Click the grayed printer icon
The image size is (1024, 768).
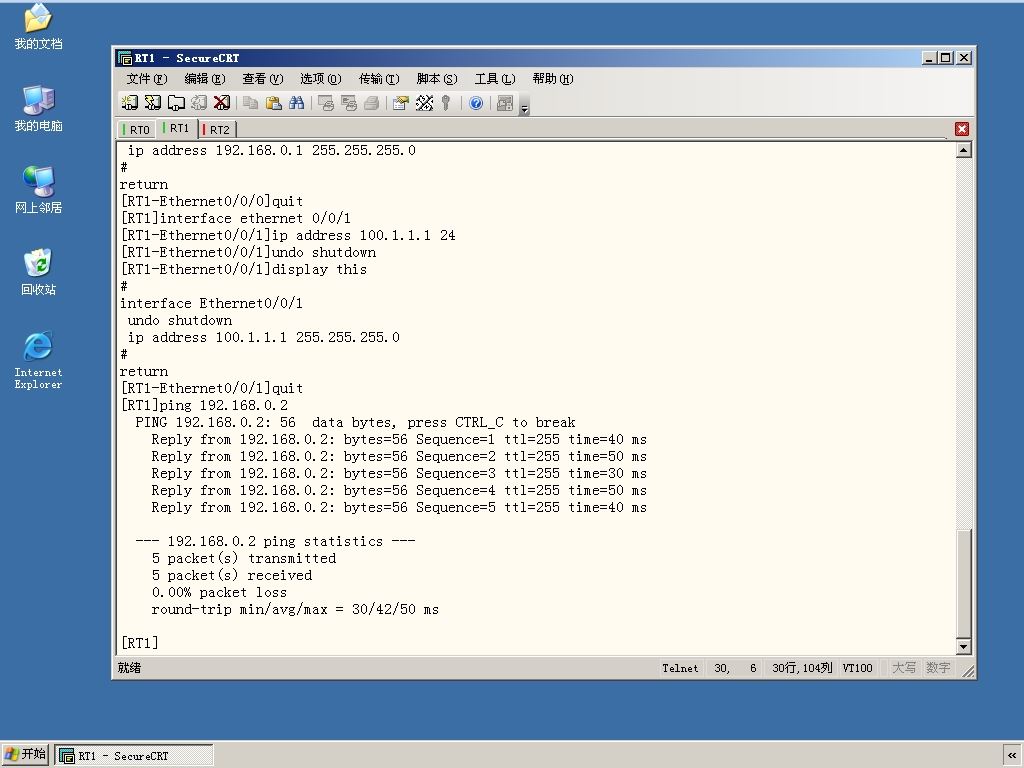(372, 103)
